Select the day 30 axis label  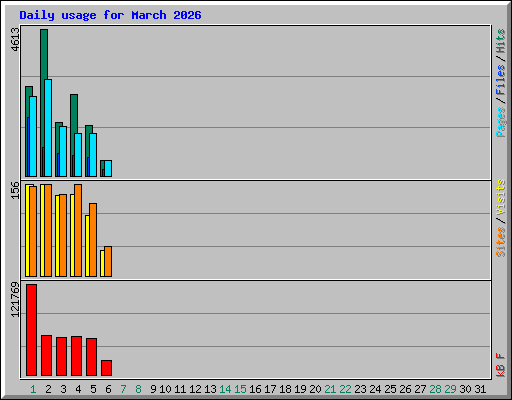tap(465, 389)
